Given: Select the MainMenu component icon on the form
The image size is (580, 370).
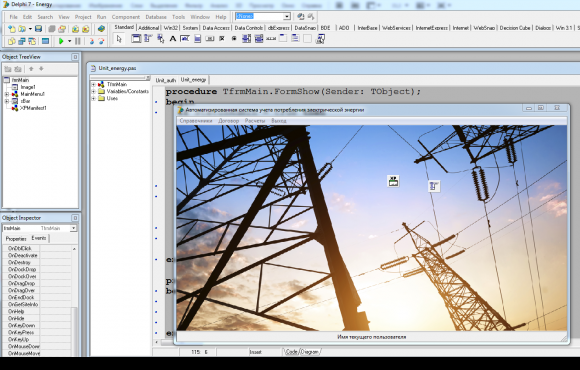Looking at the screenshot, I should (434, 186).
